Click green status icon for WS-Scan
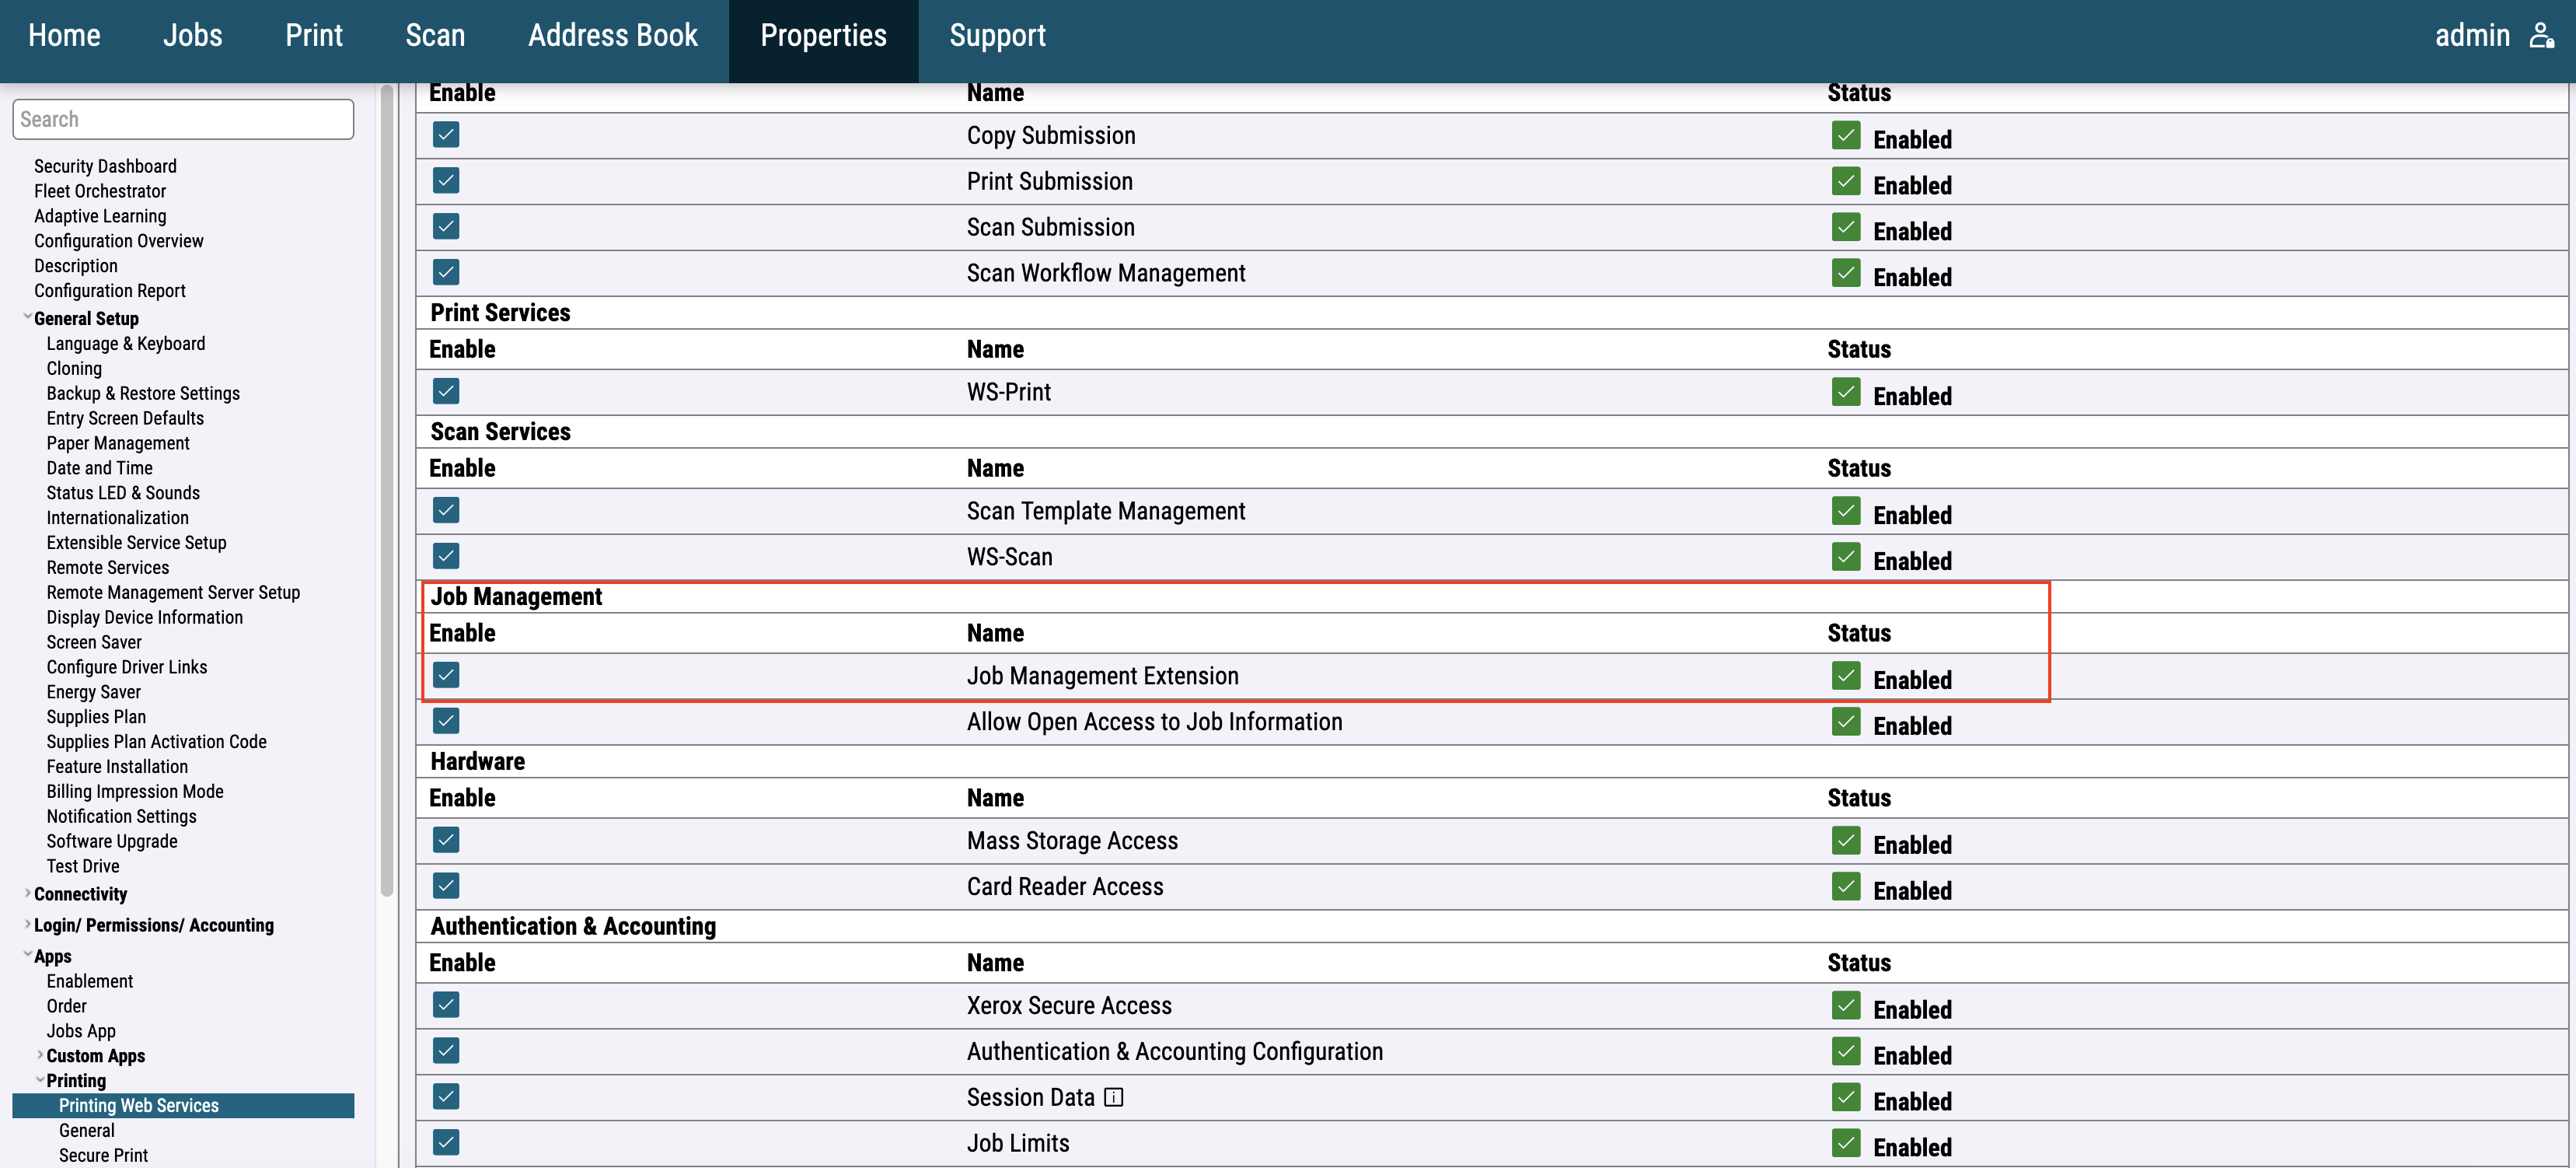Image resolution: width=2576 pixels, height=1168 pixels. (x=1845, y=557)
